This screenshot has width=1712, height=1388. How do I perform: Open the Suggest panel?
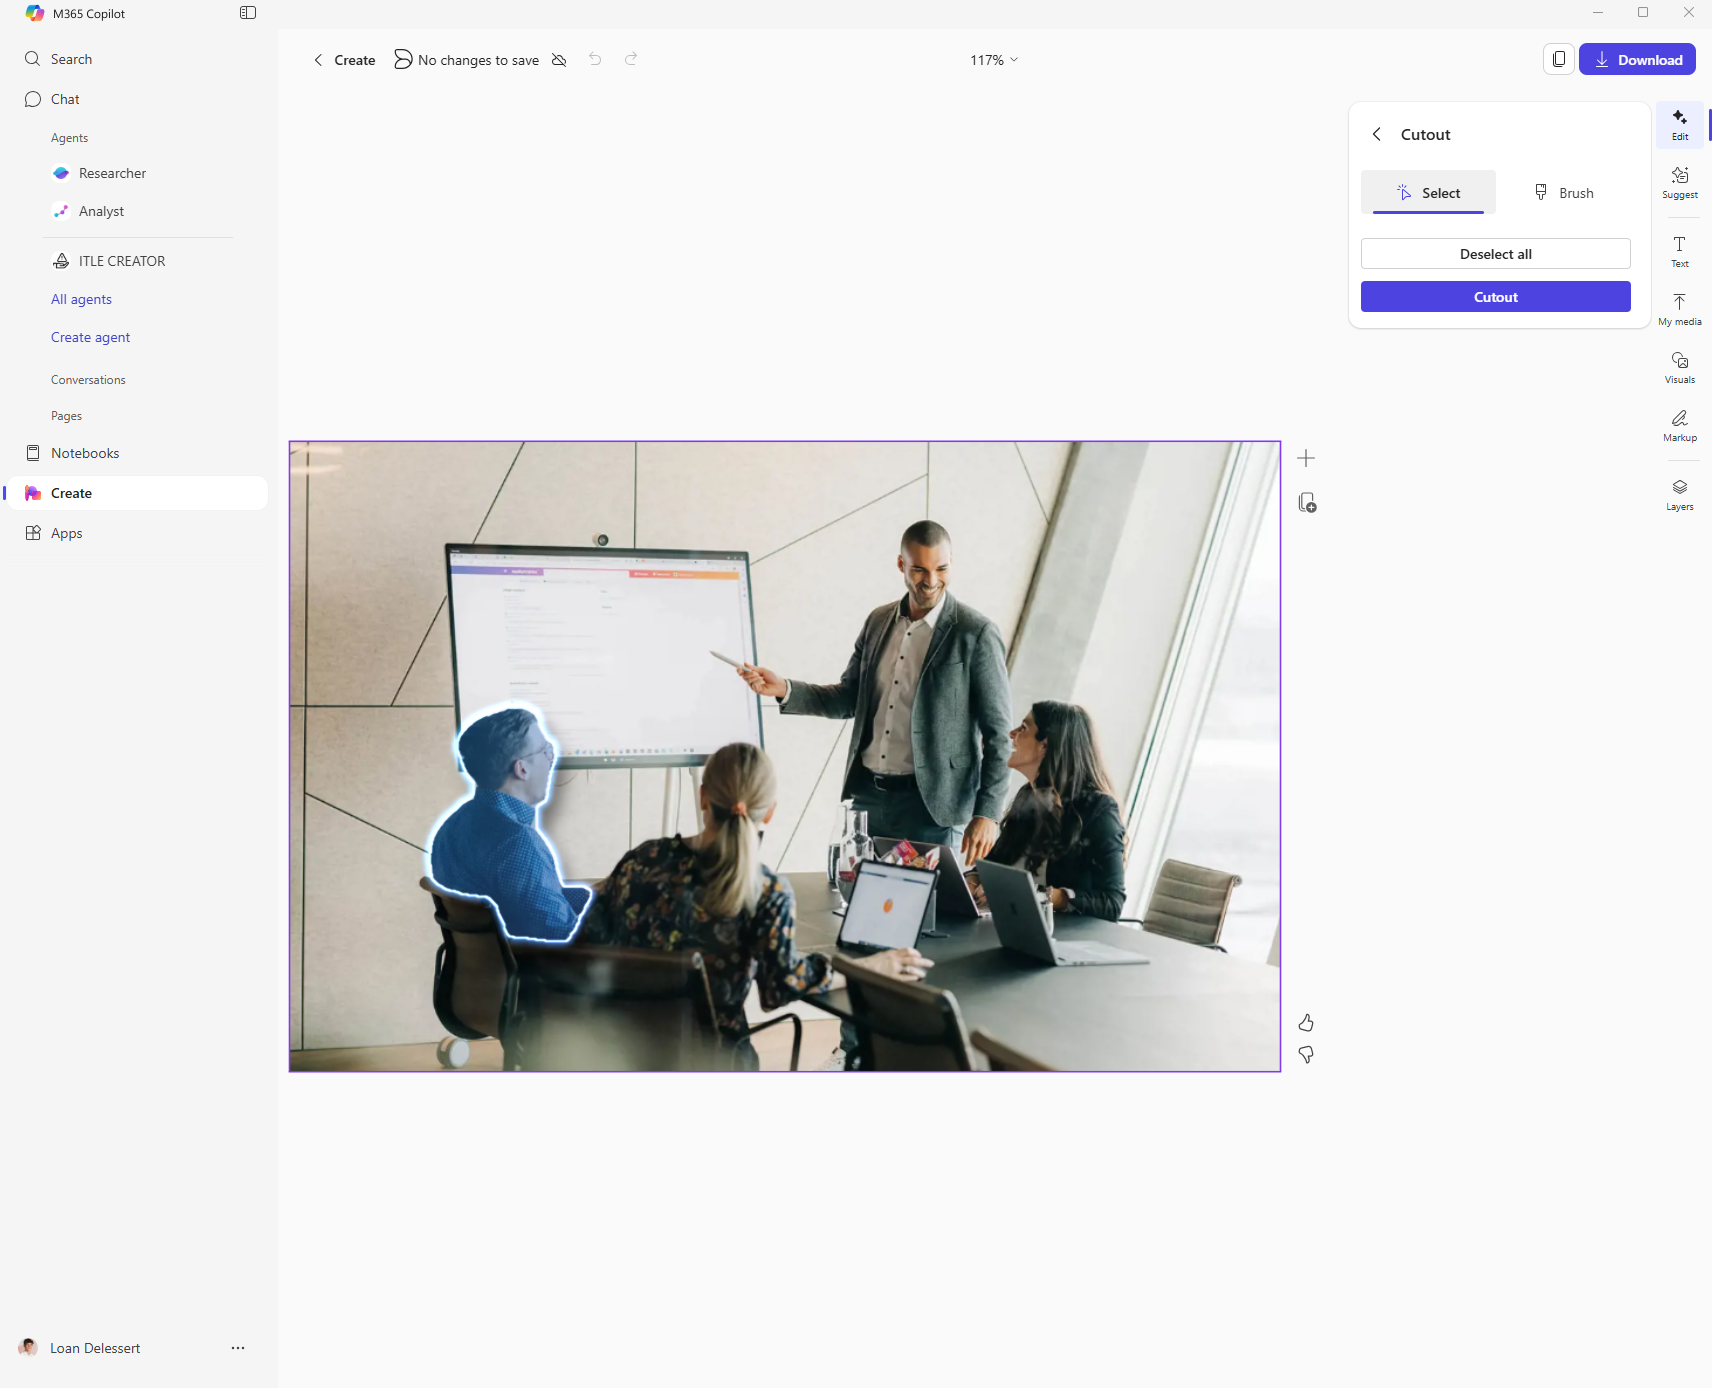(1679, 181)
